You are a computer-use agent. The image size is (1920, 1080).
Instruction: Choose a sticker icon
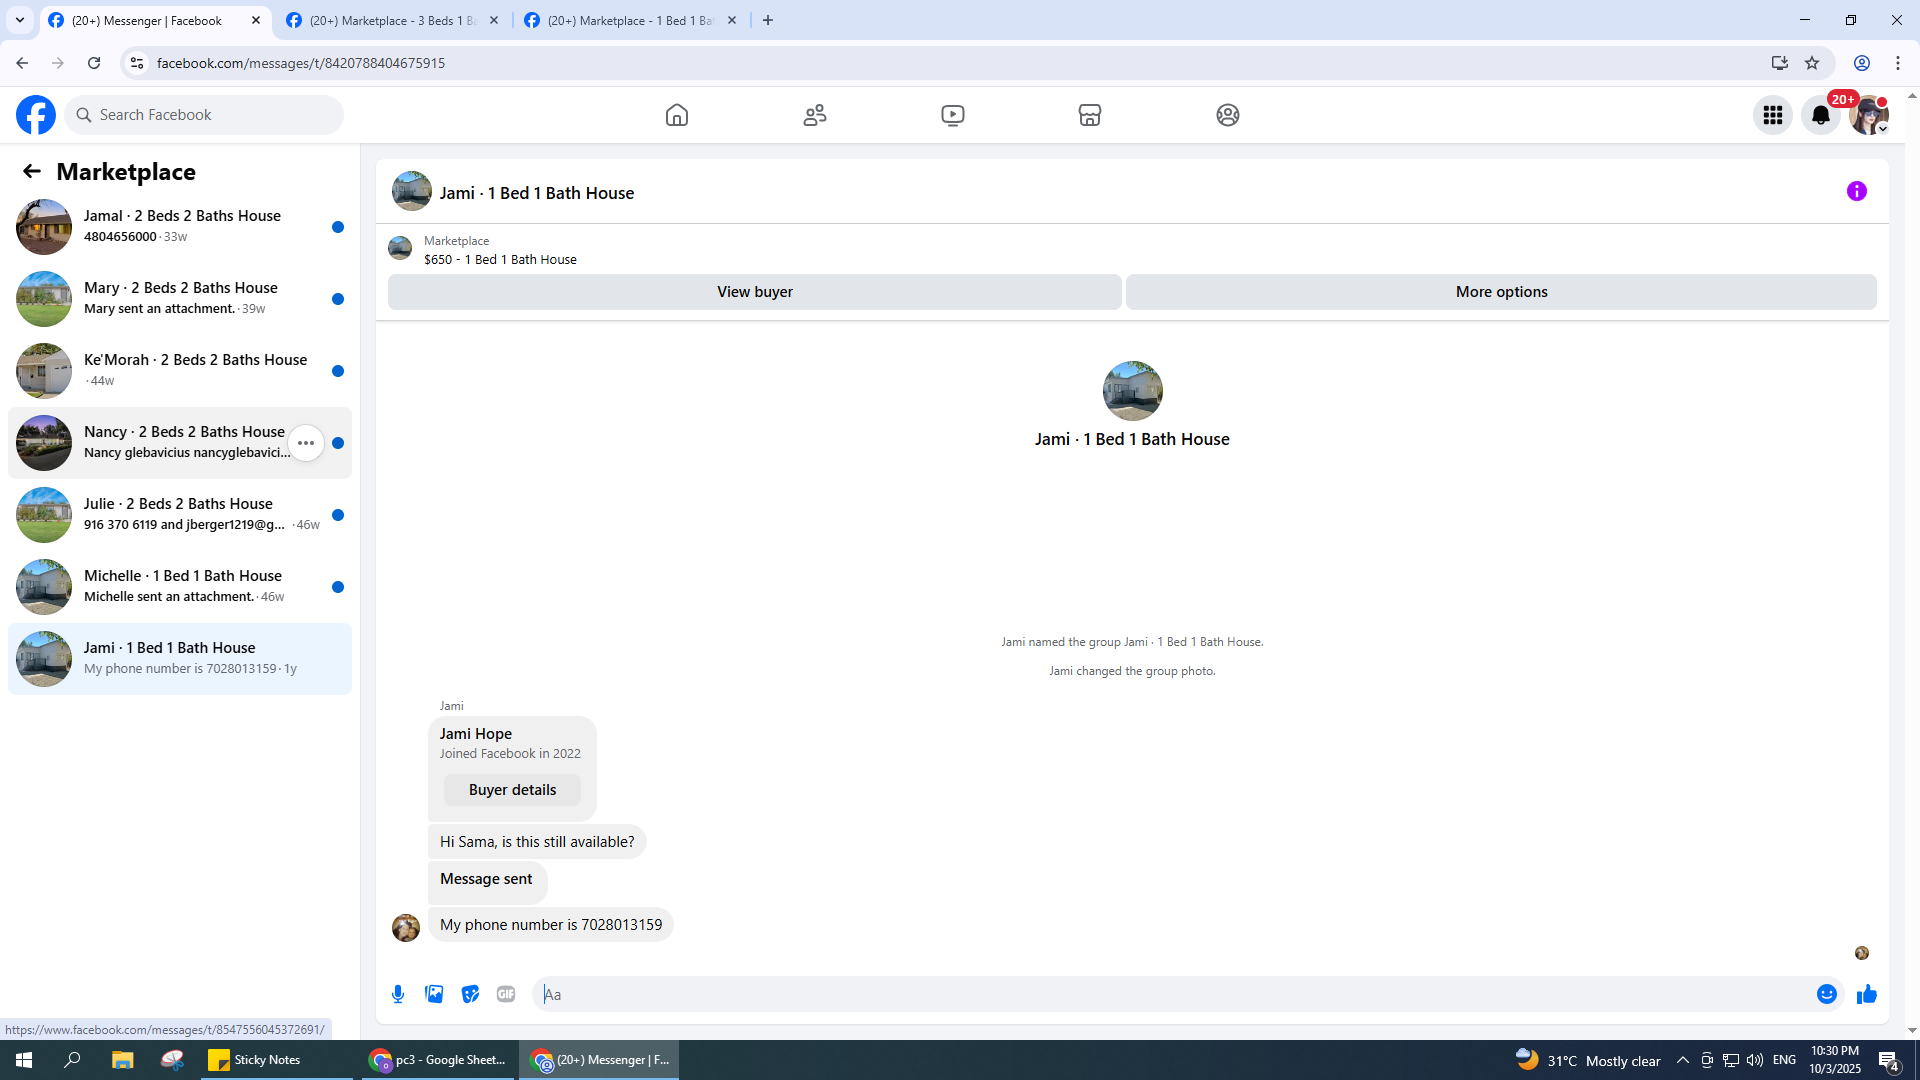coord(470,994)
